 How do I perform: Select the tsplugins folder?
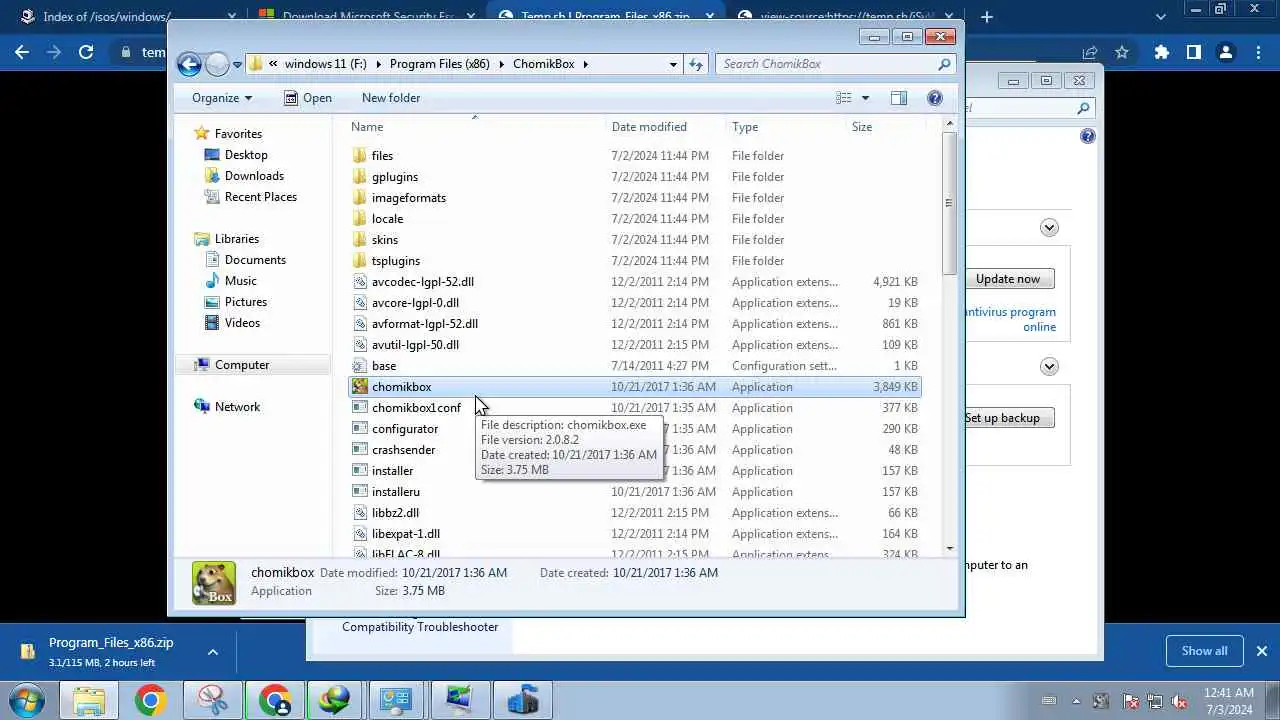coord(396,261)
